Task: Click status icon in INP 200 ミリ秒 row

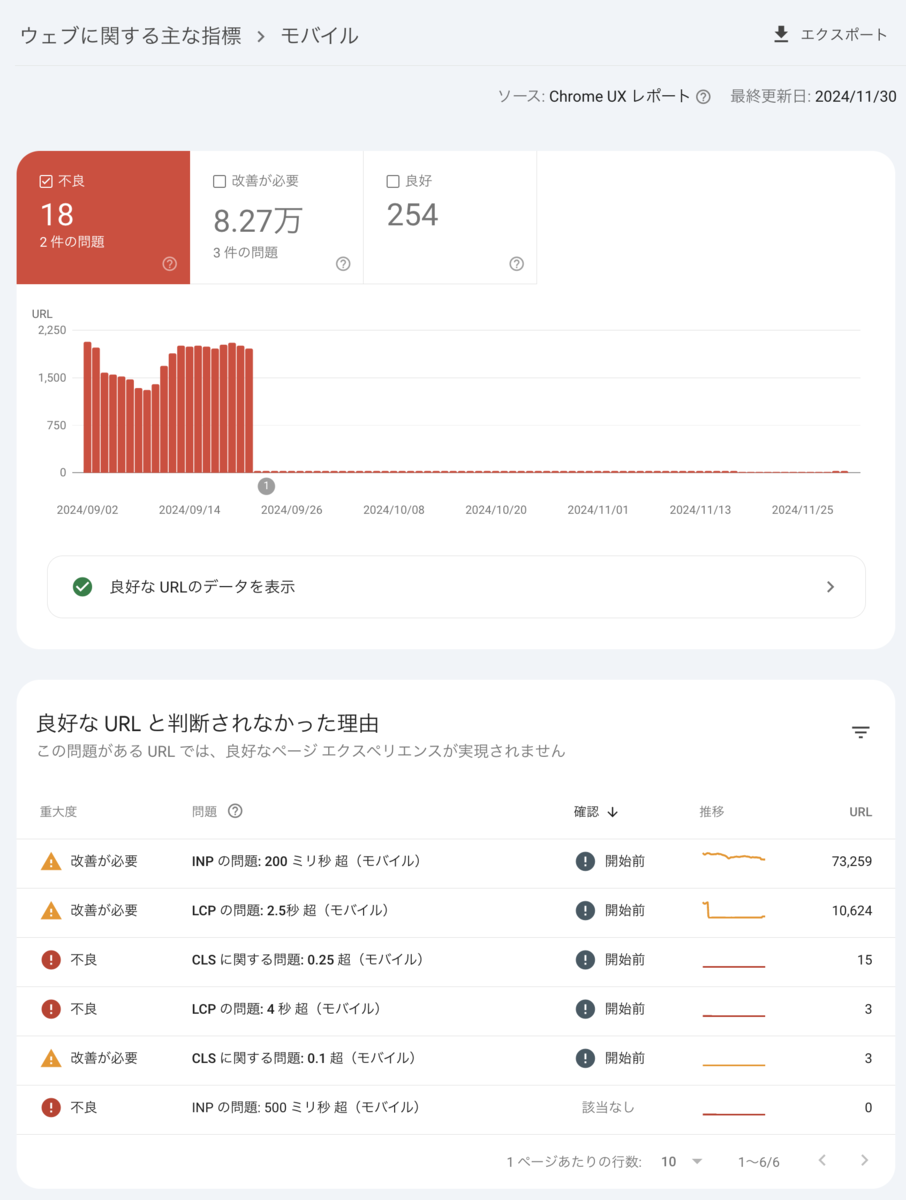Action: point(585,861)
